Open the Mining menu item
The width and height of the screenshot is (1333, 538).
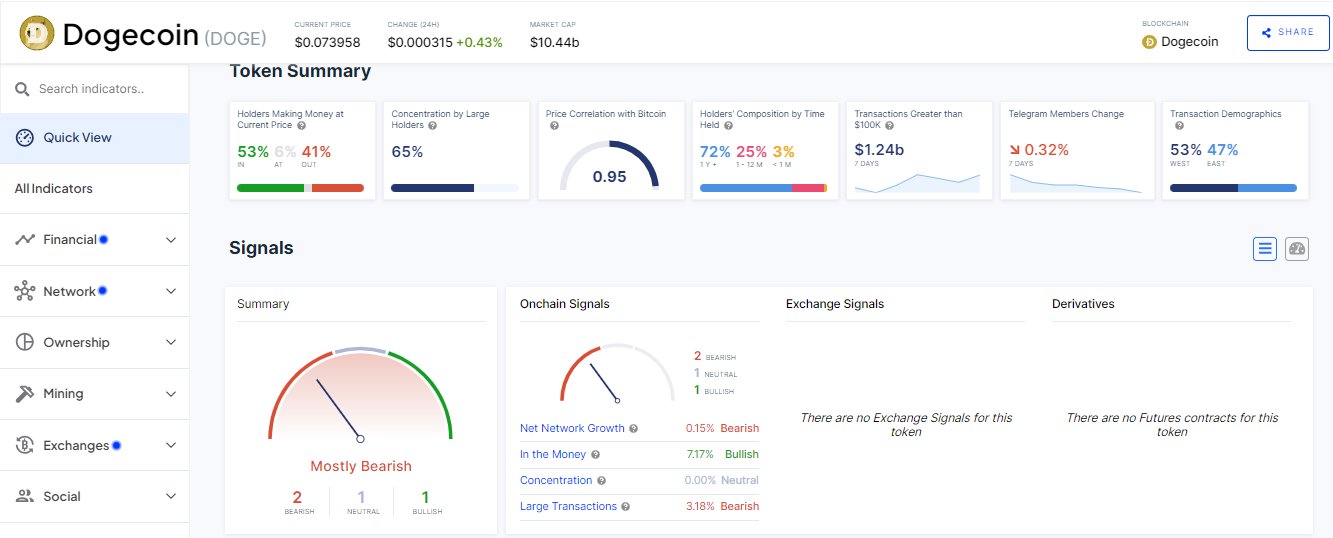[x=94, y=394]
